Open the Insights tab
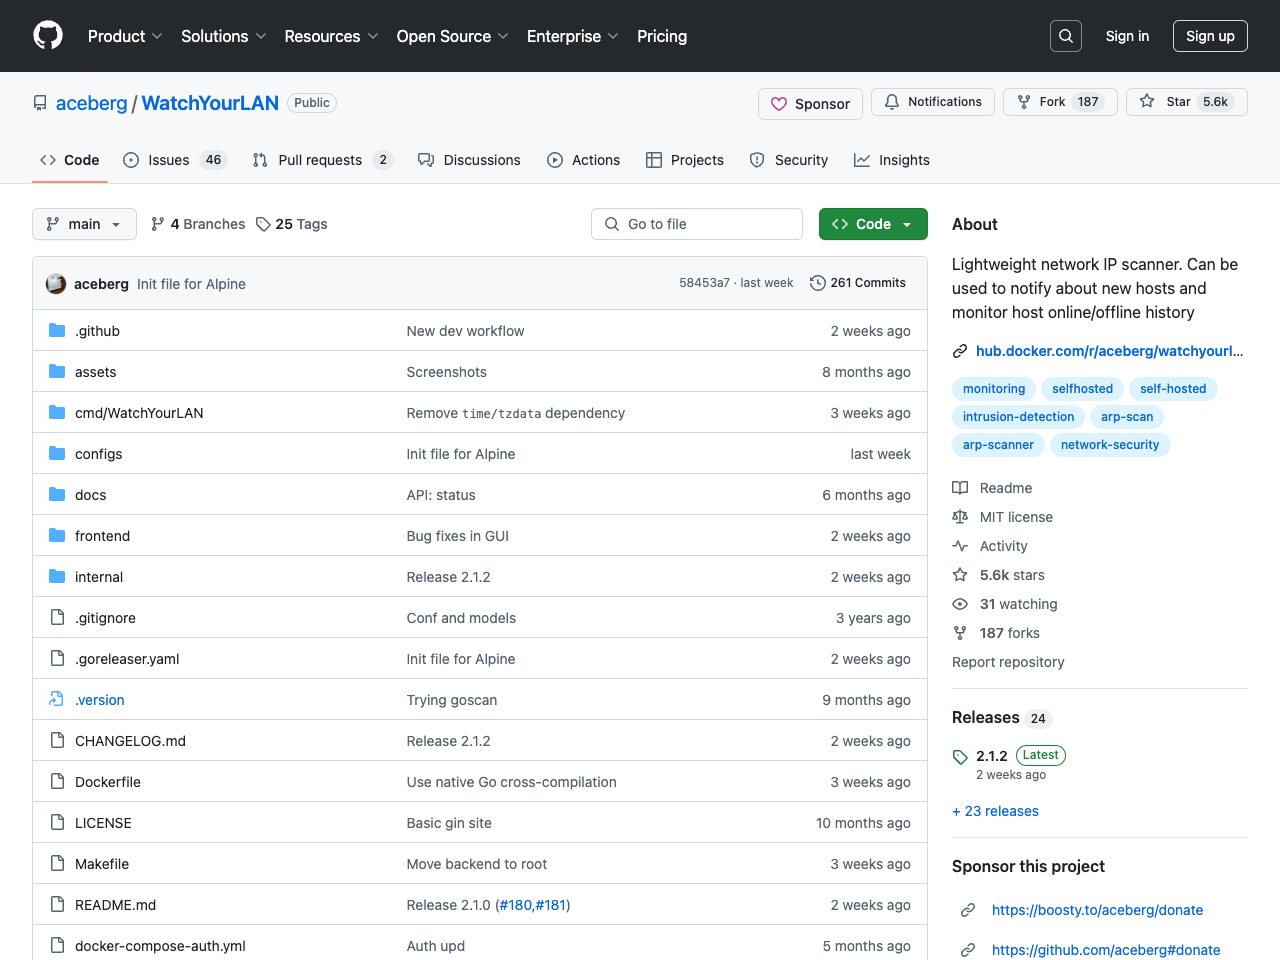Screen dimensions: 1280x960 tap(892, 160)
